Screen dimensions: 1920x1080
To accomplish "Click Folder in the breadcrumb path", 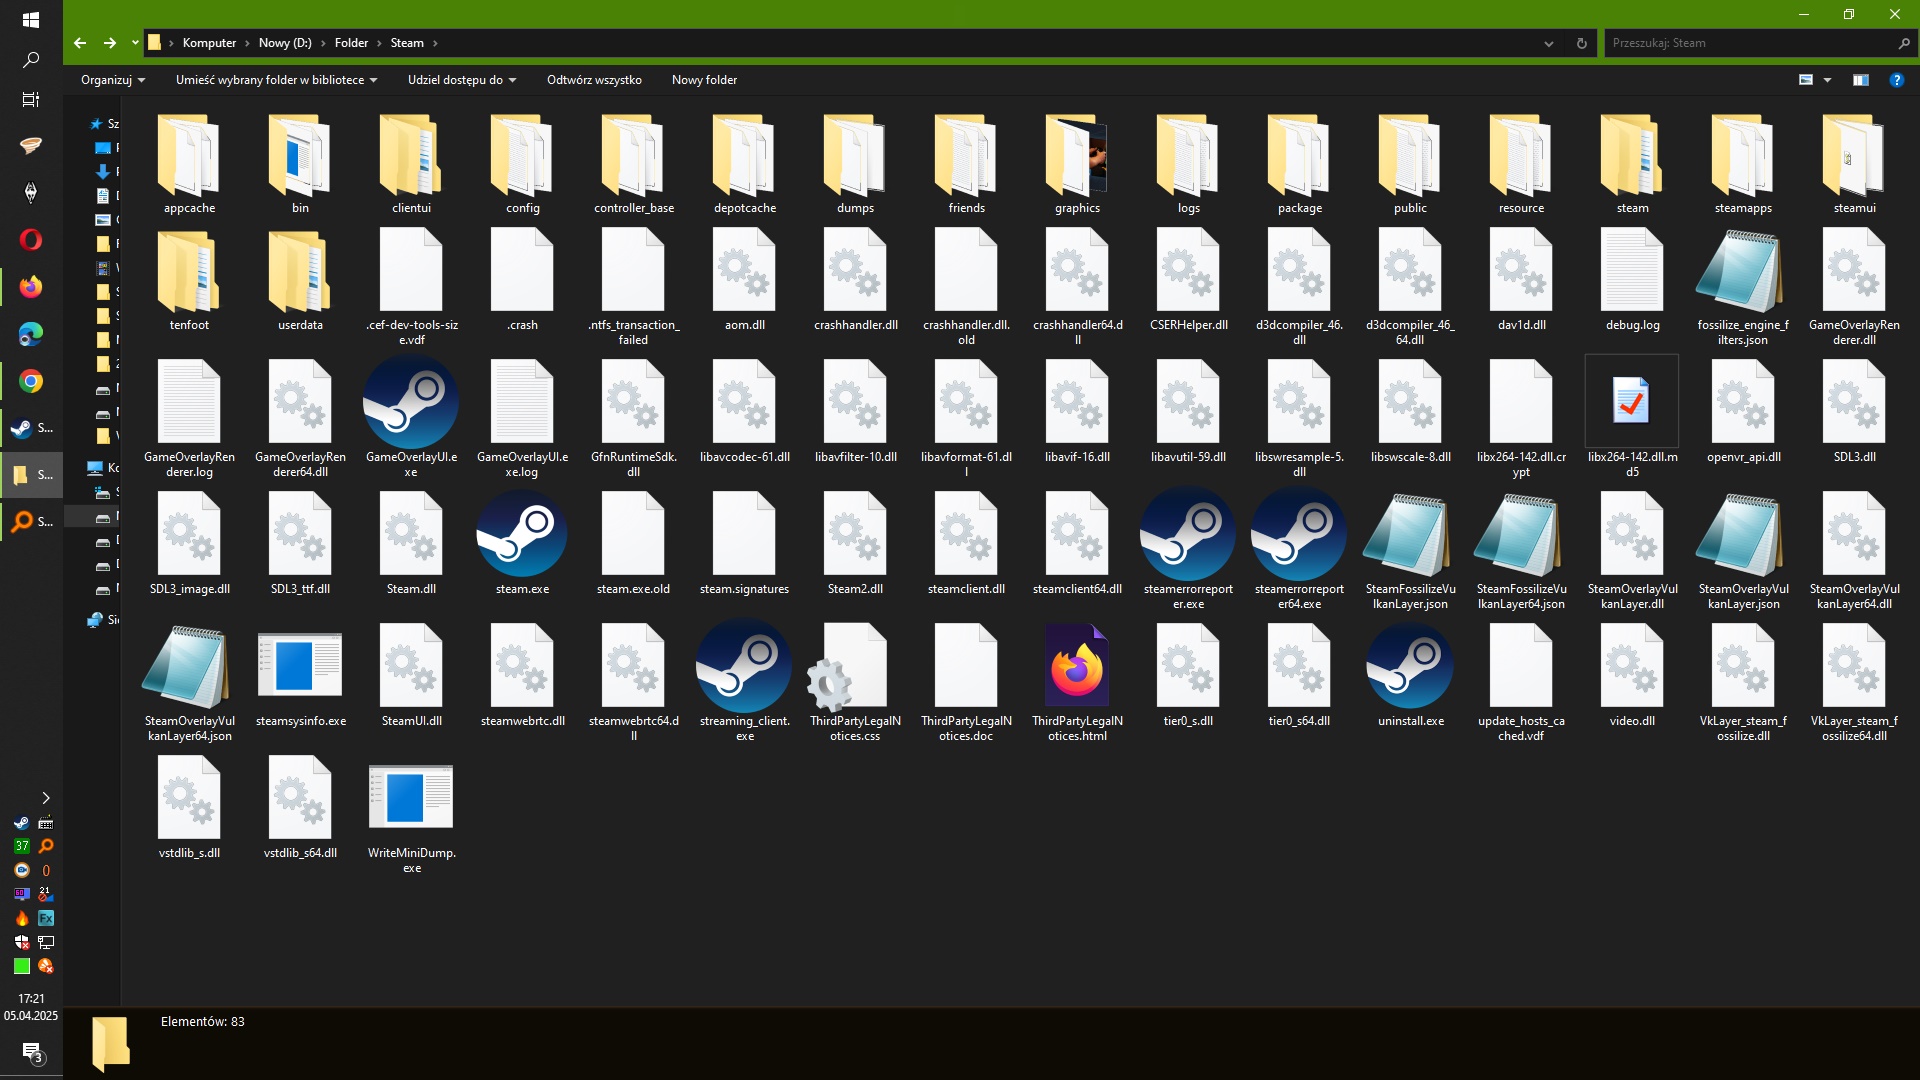I will 351,43.
